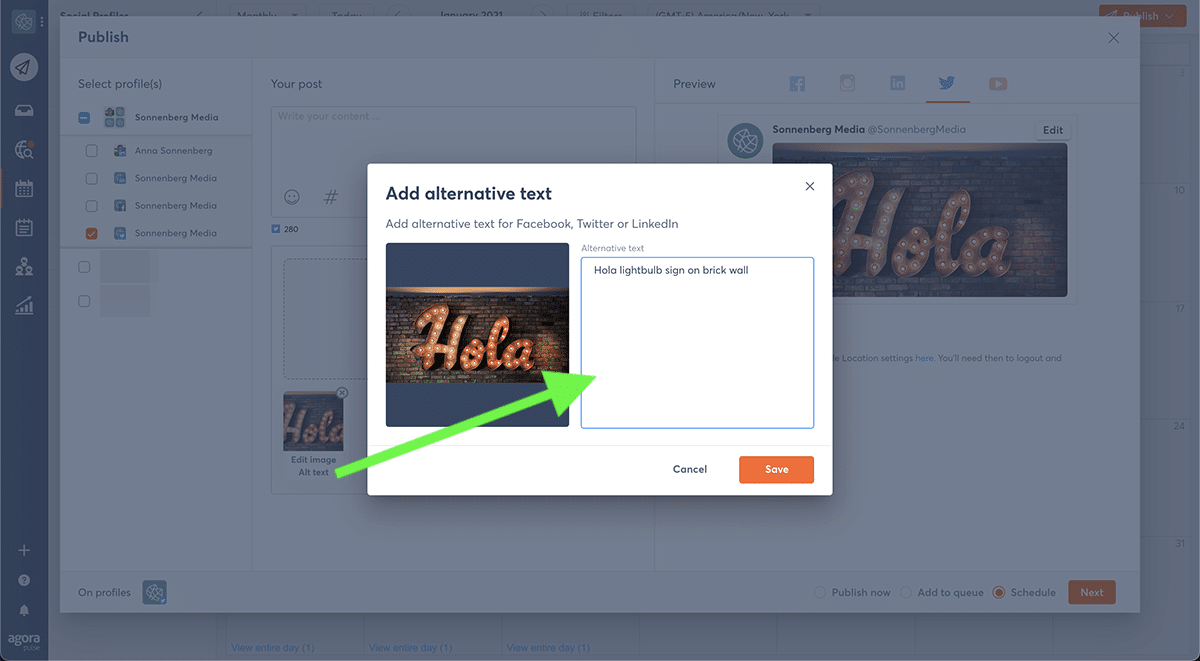Click the Hola image in alt text dialog

pyautogui.click(x=477, y=335)
